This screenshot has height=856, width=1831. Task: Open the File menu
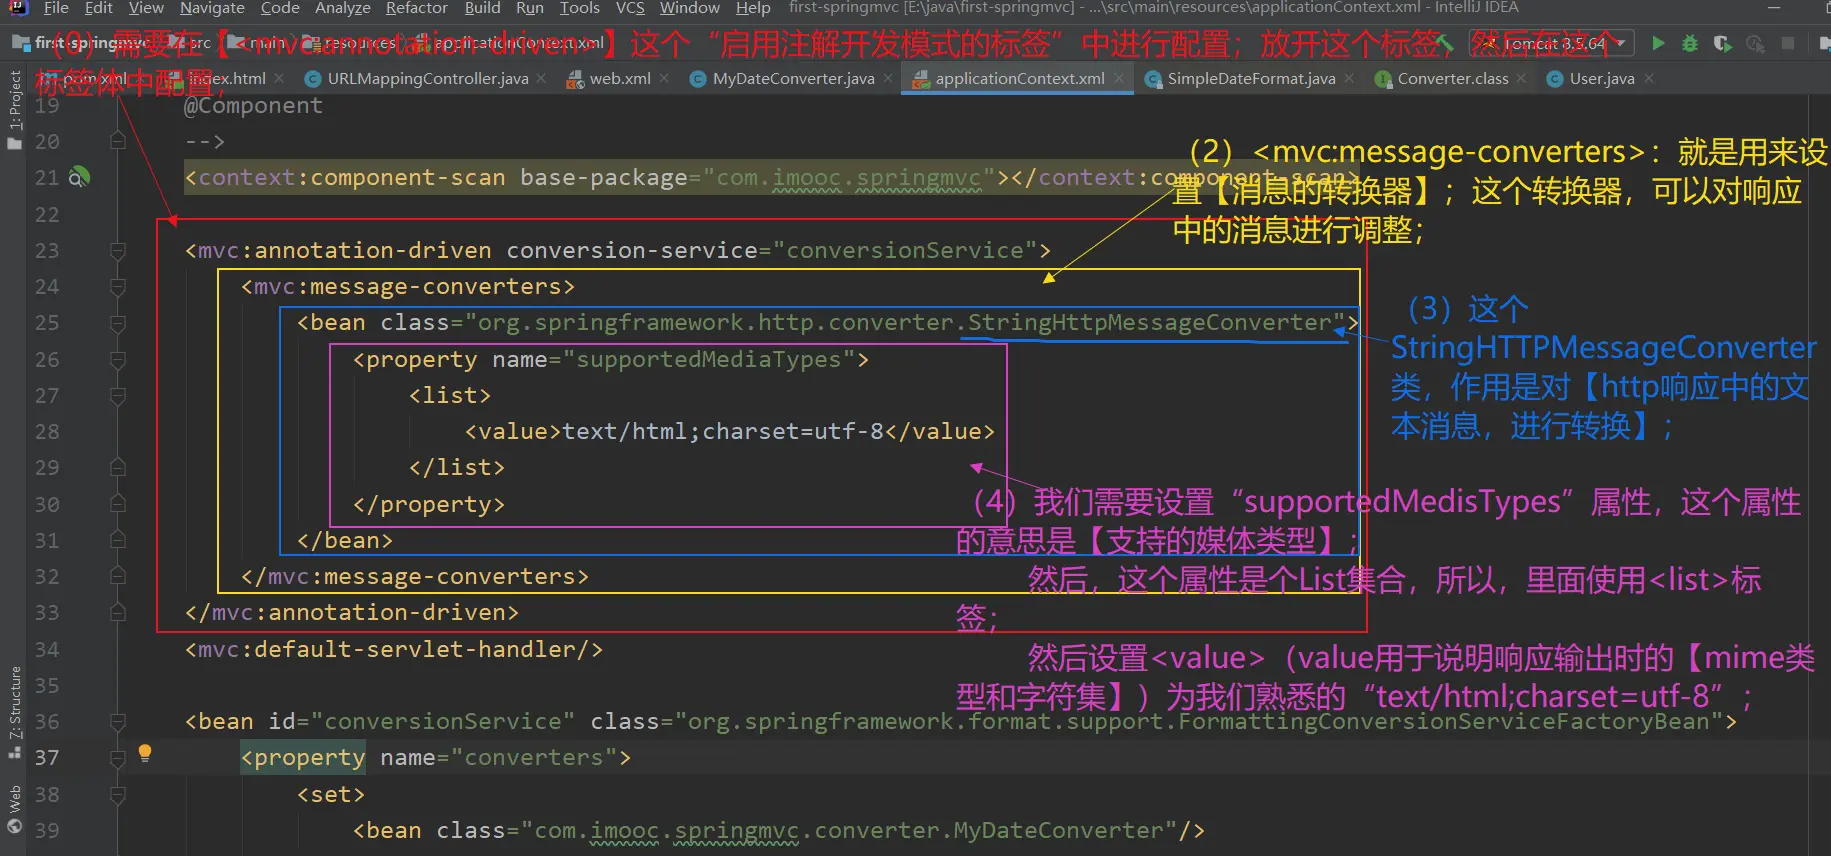[x=56, y=8]
